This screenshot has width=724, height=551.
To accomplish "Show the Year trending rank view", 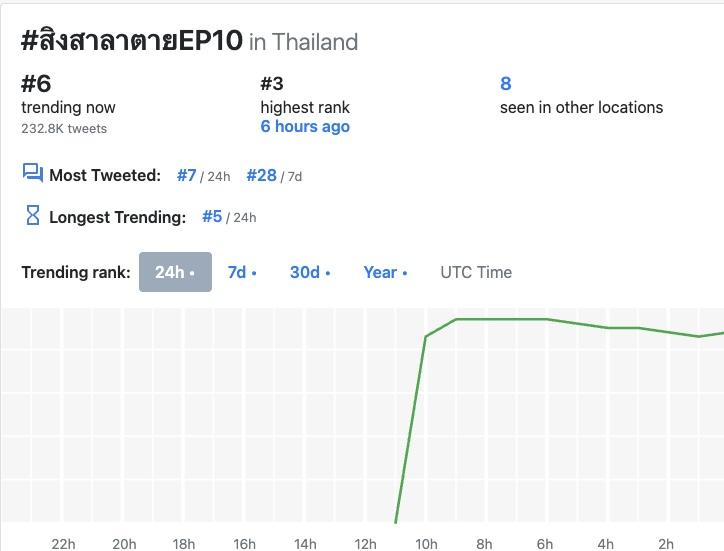I will [x=385, y=272].
